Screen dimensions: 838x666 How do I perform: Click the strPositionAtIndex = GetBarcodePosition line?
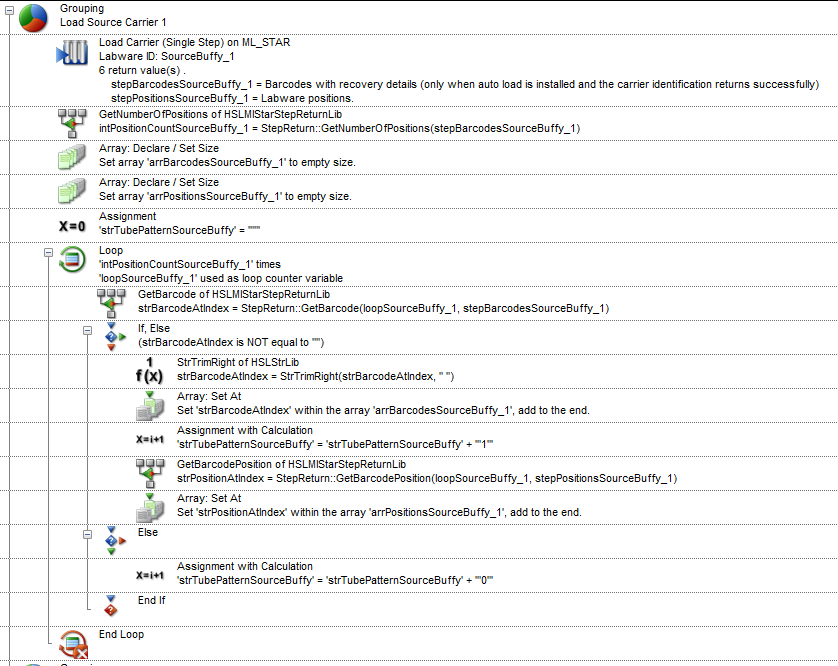[x=427, y=478]
